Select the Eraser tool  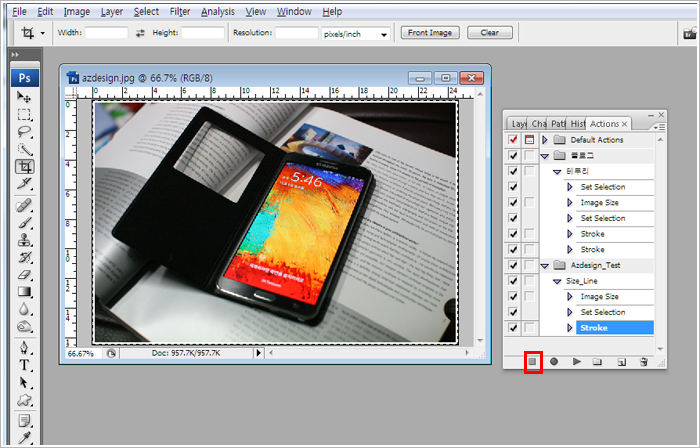pos(24,274)
